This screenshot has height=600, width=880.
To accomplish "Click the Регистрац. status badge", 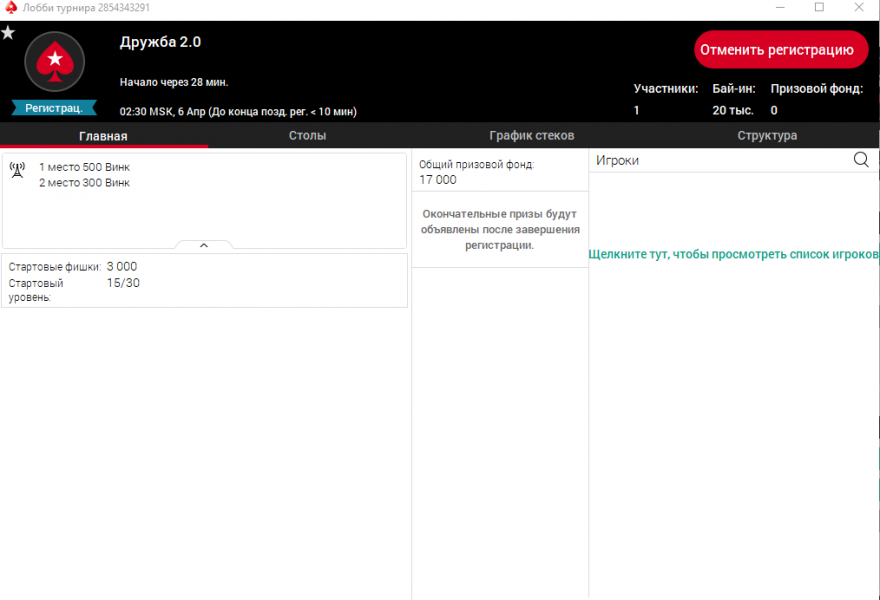I will 54,108.
